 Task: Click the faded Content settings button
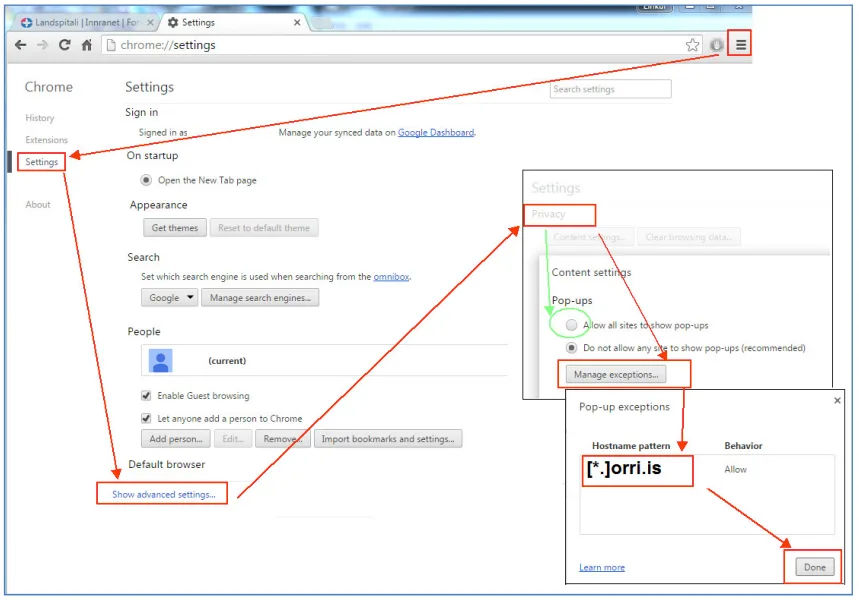(x=589, y=237)
